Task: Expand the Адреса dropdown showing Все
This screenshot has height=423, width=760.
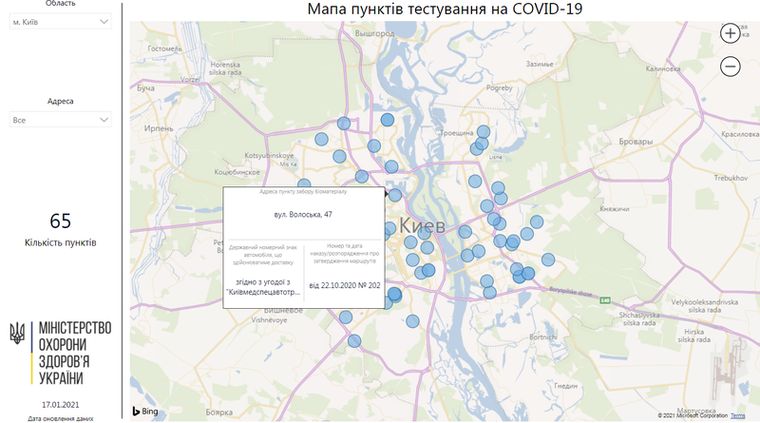Action: [x=60, y=120]
